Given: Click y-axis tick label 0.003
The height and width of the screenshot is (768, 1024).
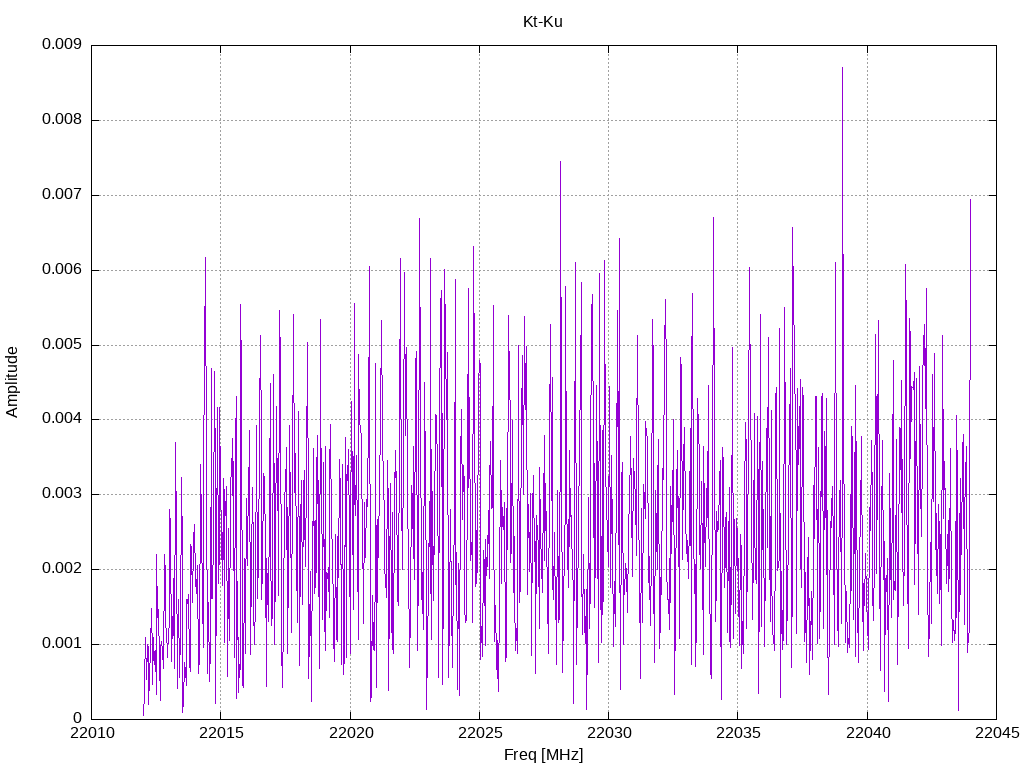Looking at the screenshot, I should click(x=62, y=494).
